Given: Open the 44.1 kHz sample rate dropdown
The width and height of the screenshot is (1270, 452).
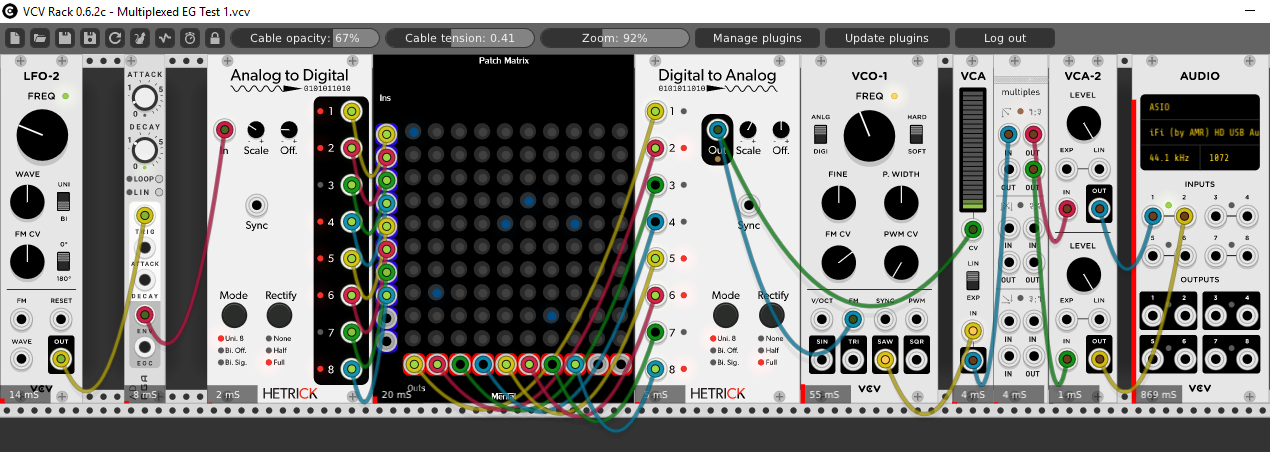Looking at the screenshot, I should pyautogui.click(x=1173, y=158).
